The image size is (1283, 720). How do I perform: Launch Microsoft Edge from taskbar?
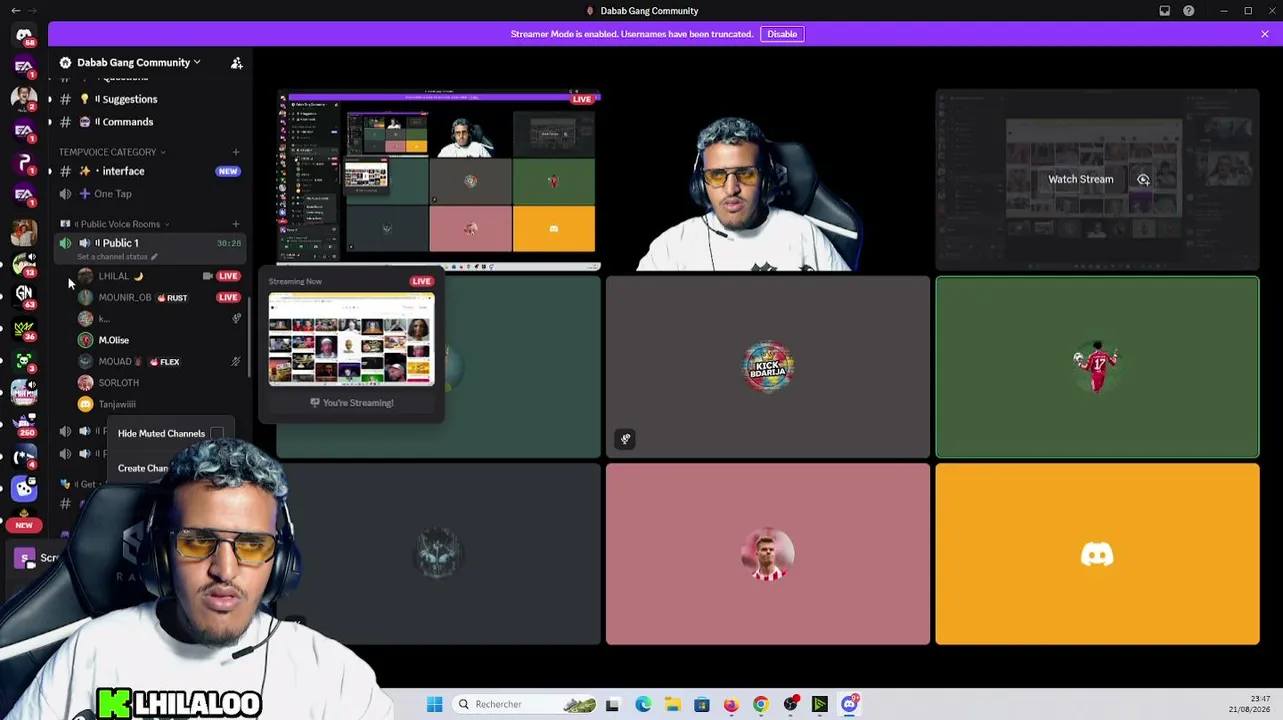(643, 704)
